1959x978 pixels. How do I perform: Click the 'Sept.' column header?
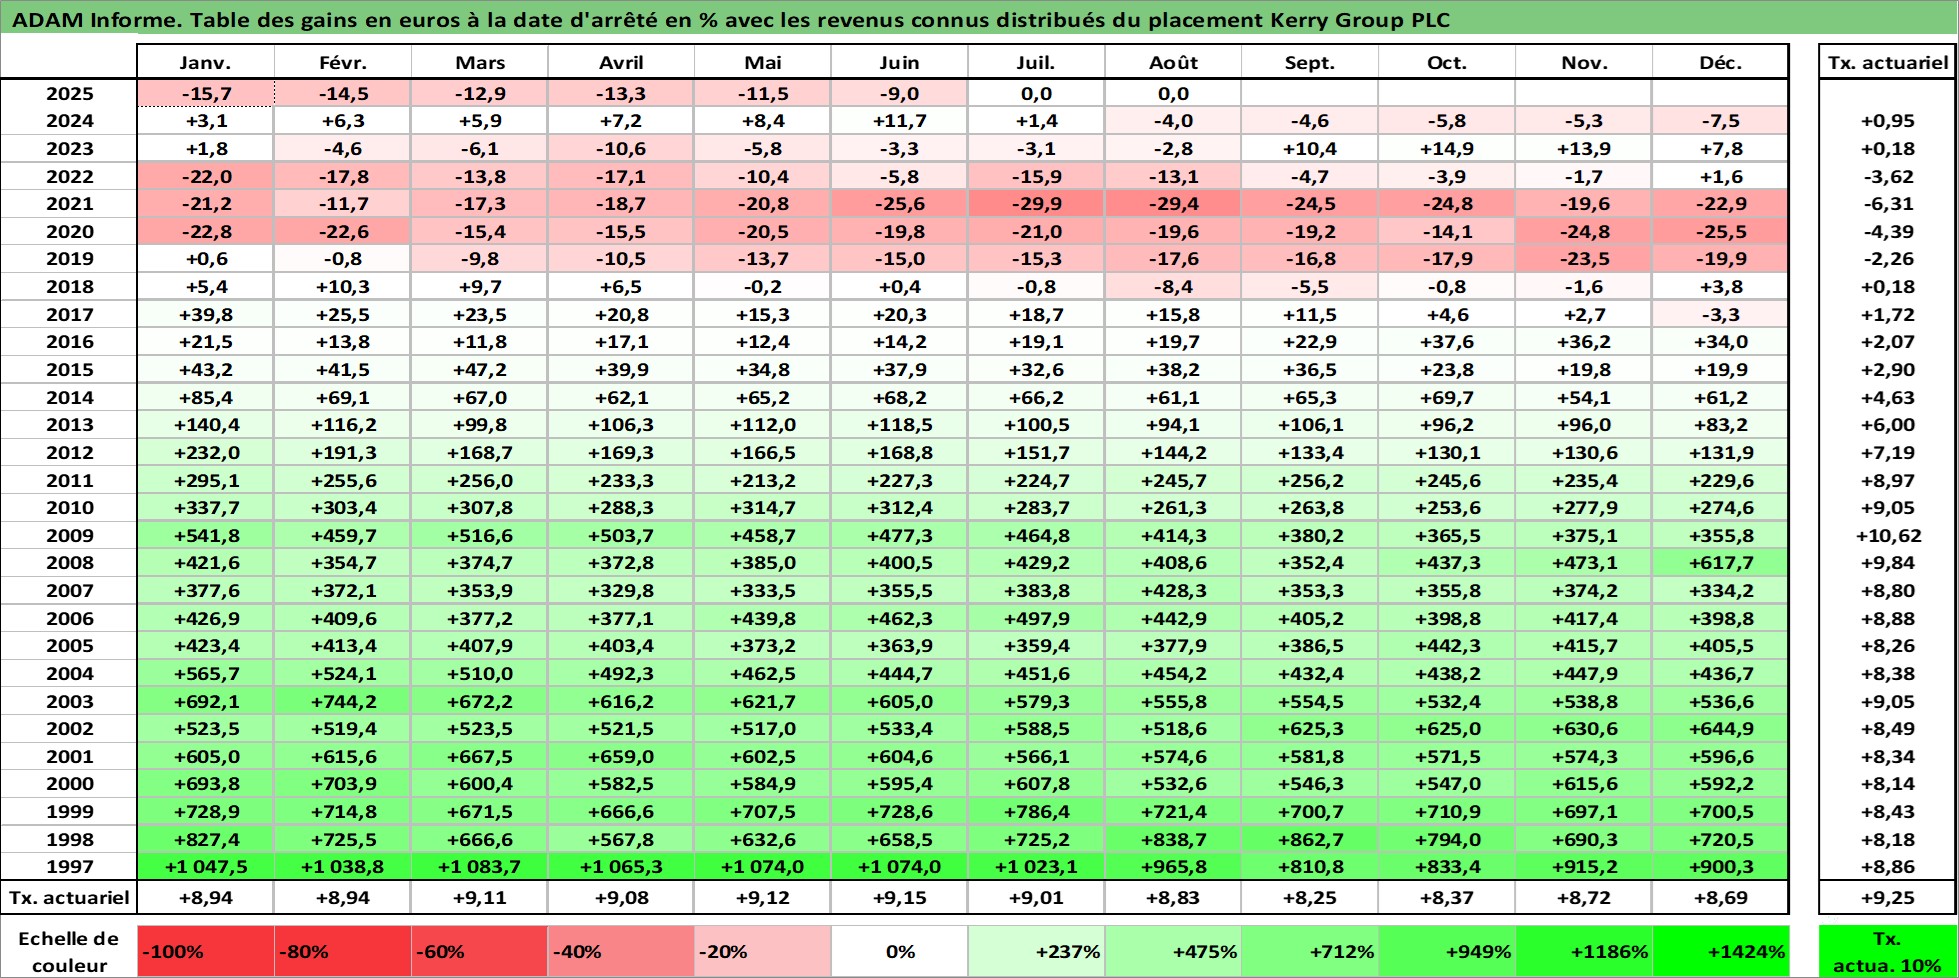1310,62
